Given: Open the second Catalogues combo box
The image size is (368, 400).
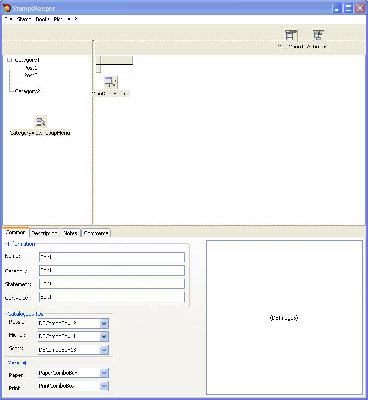Looking at the screenshot, I should [x=104, y=337].
